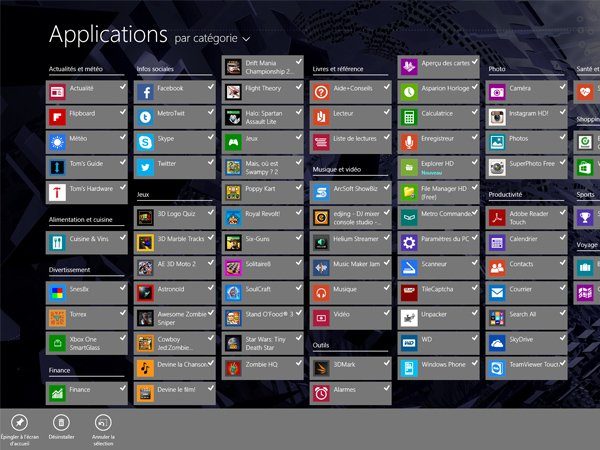Deselect the Explorer HD checkmark
This screenshot has width=600, height=450.
tap(475, 162)
